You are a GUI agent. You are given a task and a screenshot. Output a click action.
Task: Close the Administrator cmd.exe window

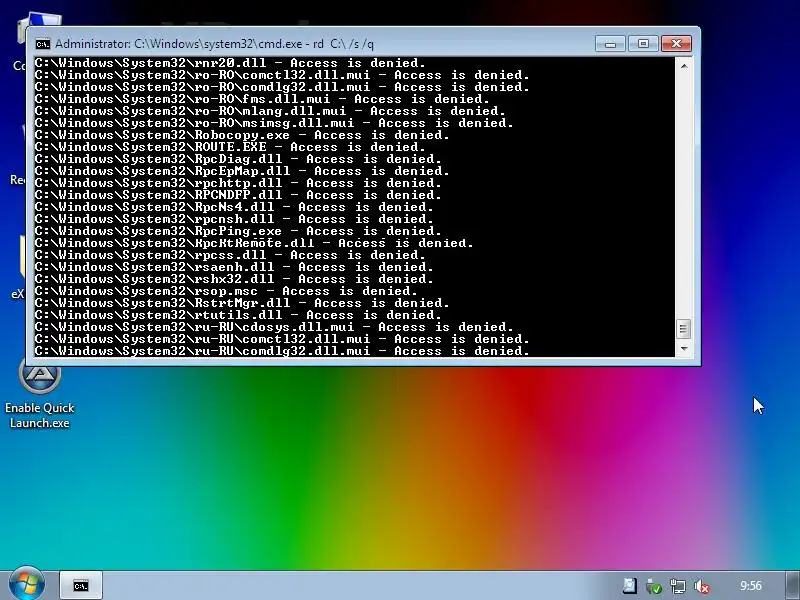pyautogui.click(x=676, y=44)
